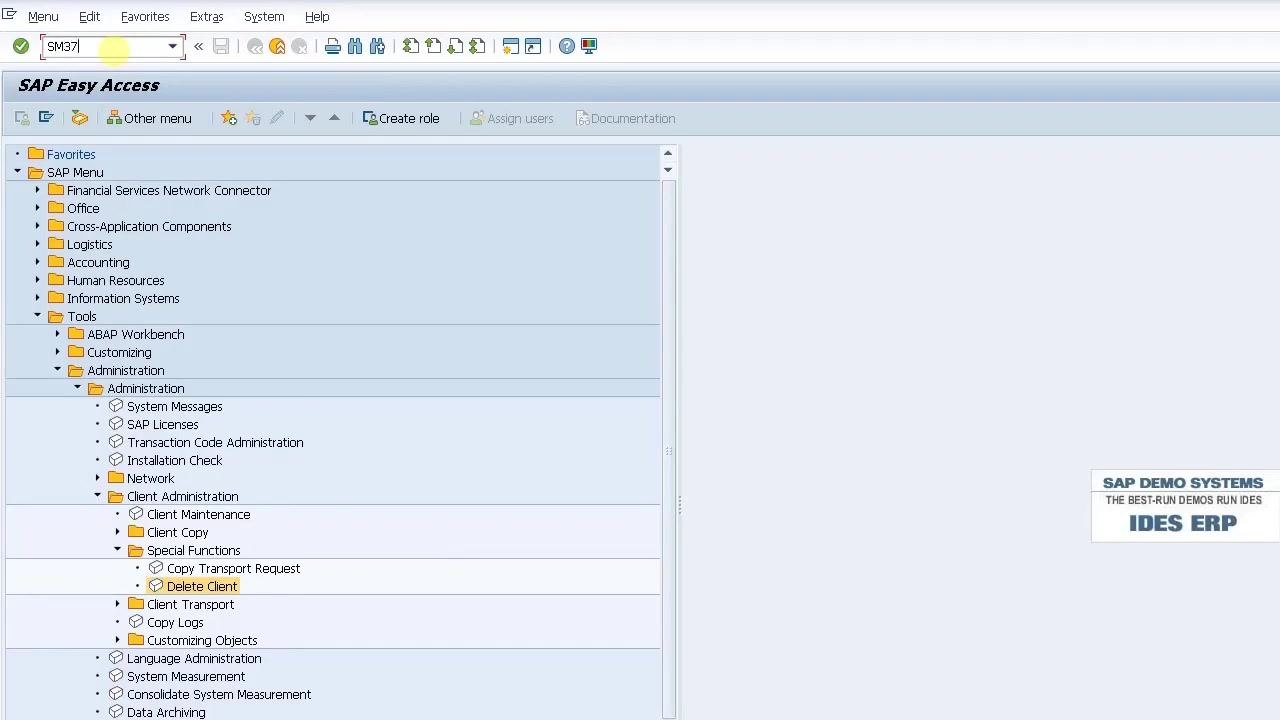Move favorite up with the up arrow

(x=334, y=118)
